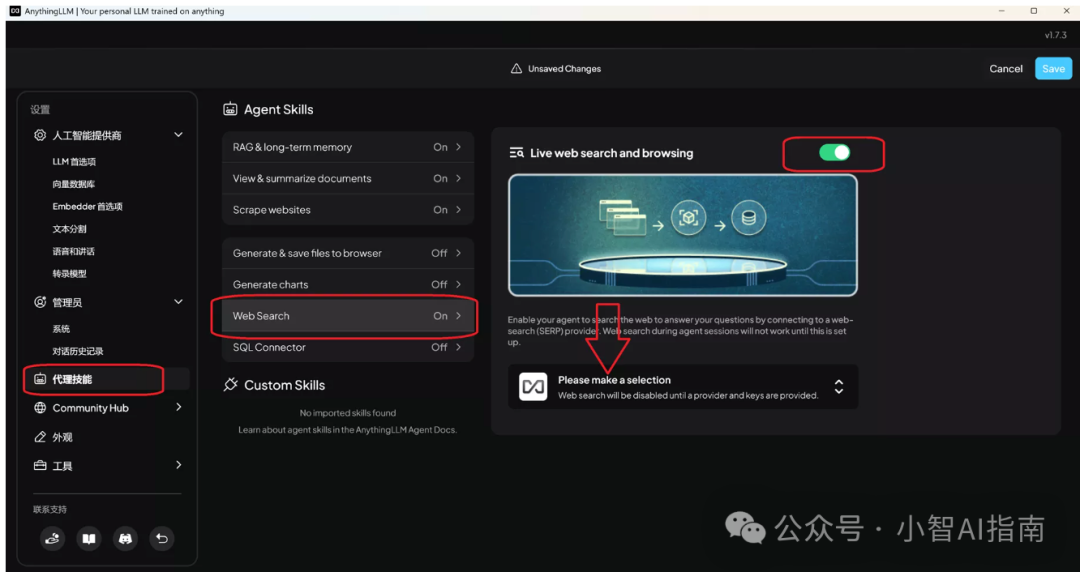Minimize the AnythingLLM window
1080x572 pixels.
[x=999, y=11]
